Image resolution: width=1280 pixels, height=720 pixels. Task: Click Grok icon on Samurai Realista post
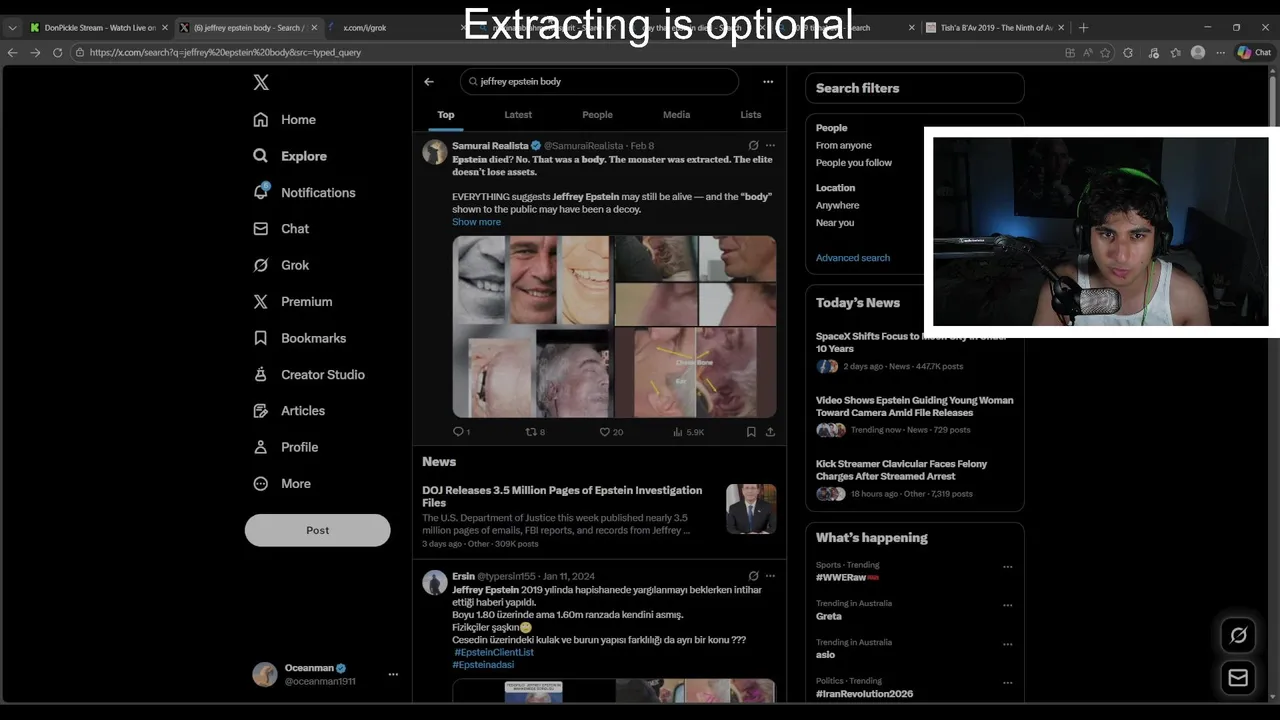pyautogui.click(x=753, y=145)
